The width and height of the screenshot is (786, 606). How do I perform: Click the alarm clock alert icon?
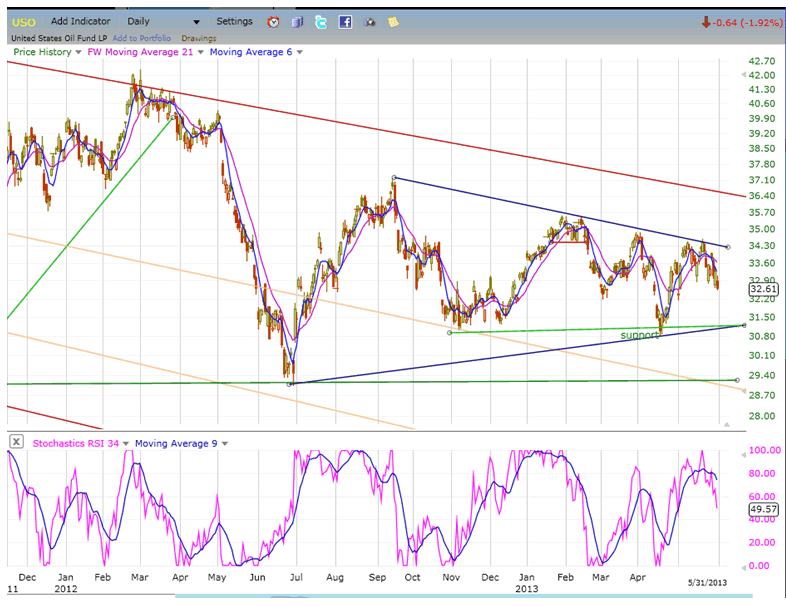(x=274, y=21)
